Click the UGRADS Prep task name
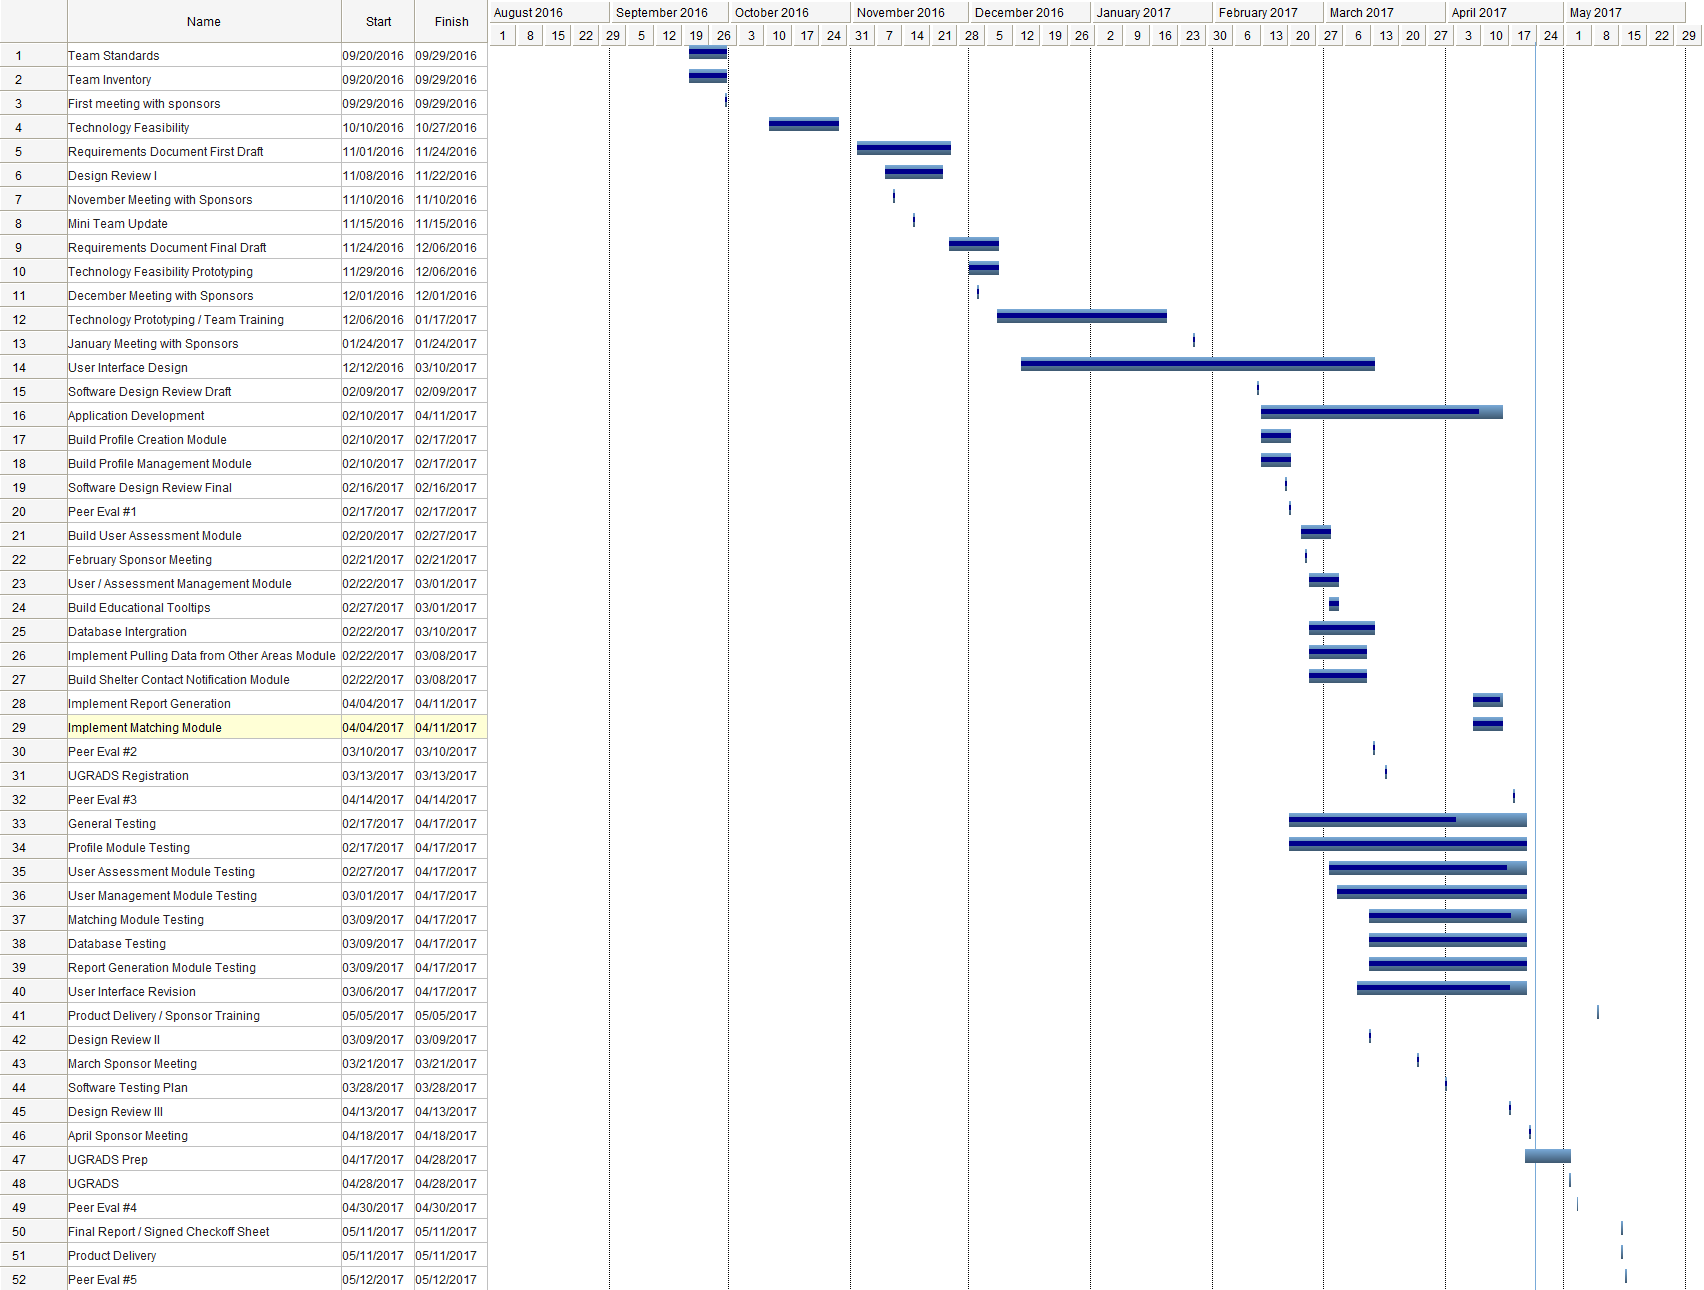The width and height of the screenshot is (1704, 1290). pyautogui.click(x=108, y=1160)
